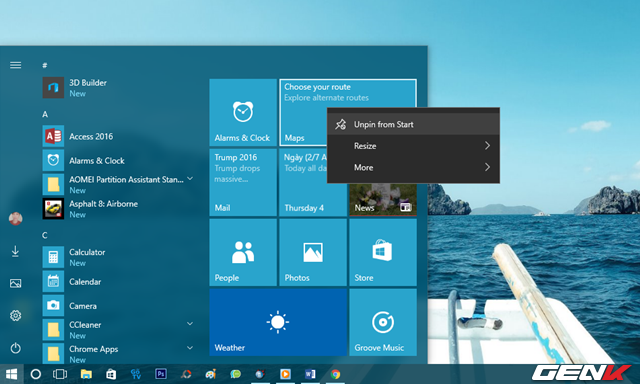Open the People tile
Screen dimensions: 640x384
coord(243,252)
